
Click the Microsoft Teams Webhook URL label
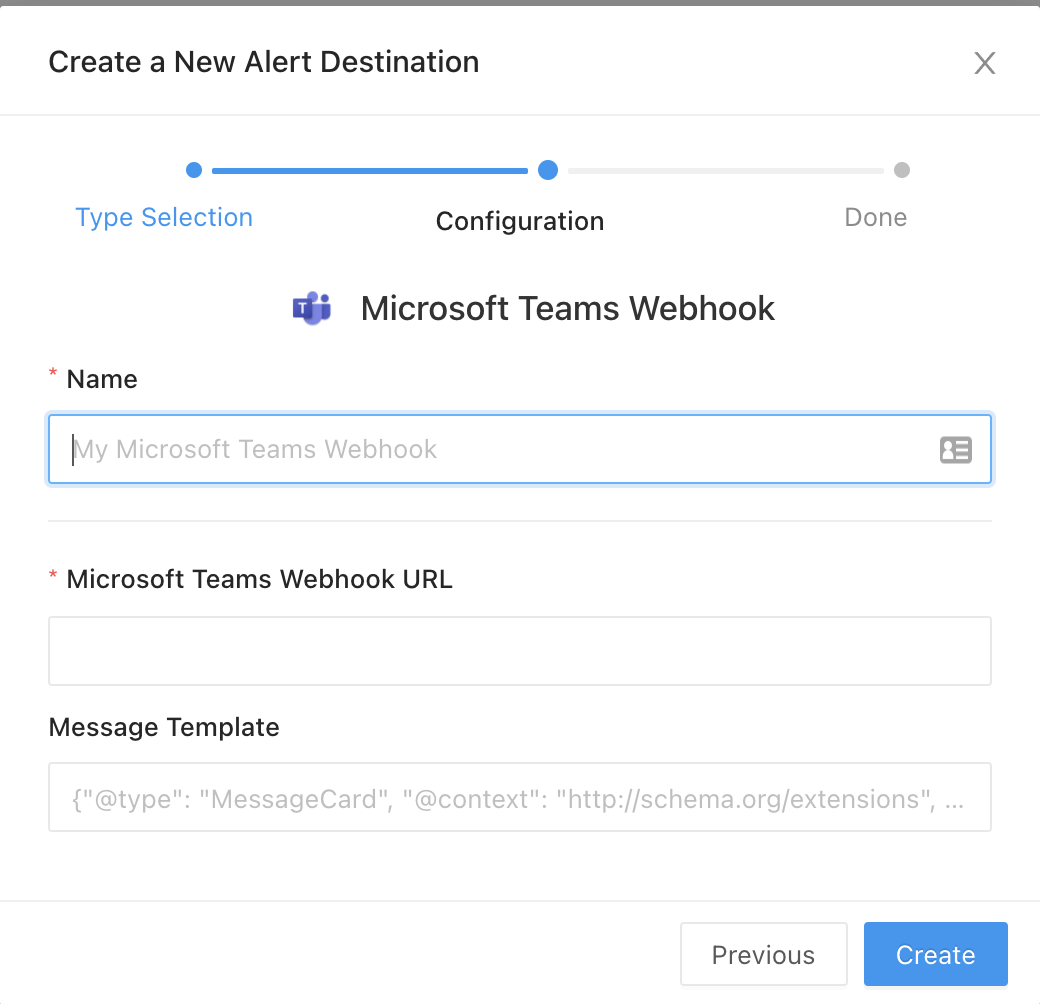pos(259,579)
